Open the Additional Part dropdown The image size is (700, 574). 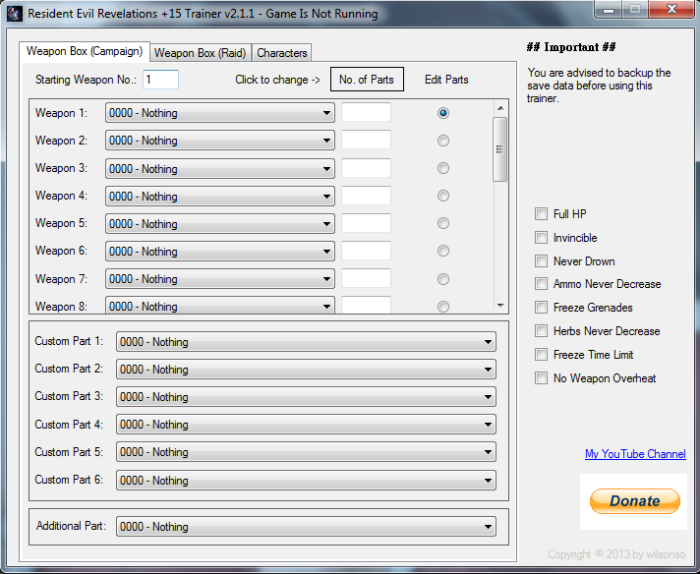point(306,527)
